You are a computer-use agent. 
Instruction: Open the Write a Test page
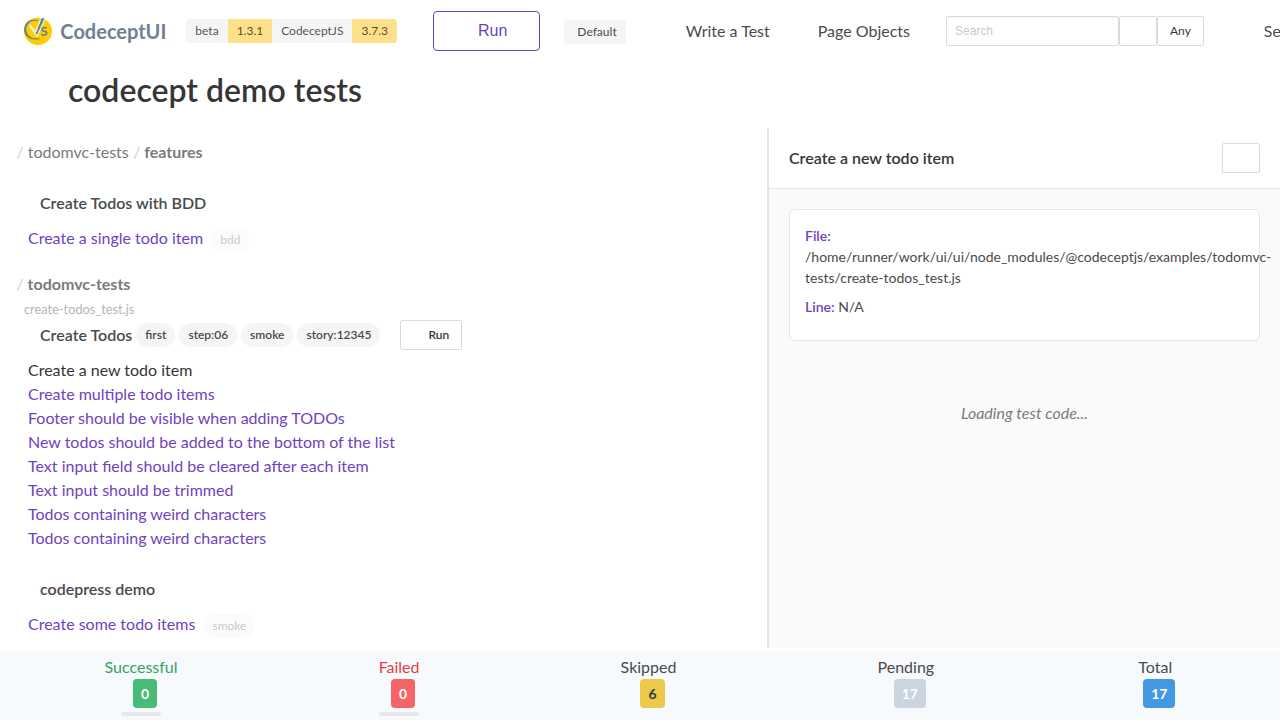(727, 31)
